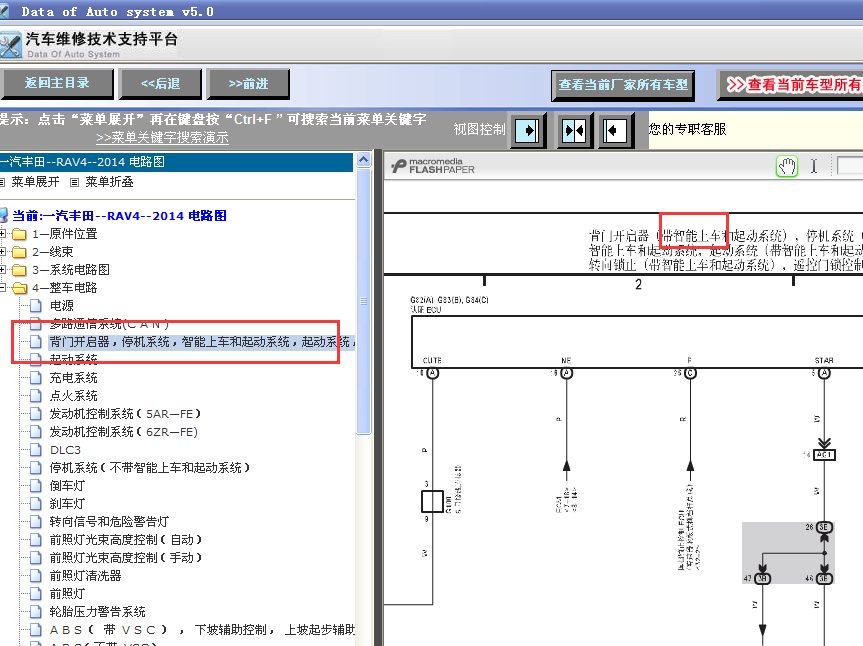Click the 3—系统电路图 folder icon
The width and height of the screenshot is (863, 646).
pos(19,270)
